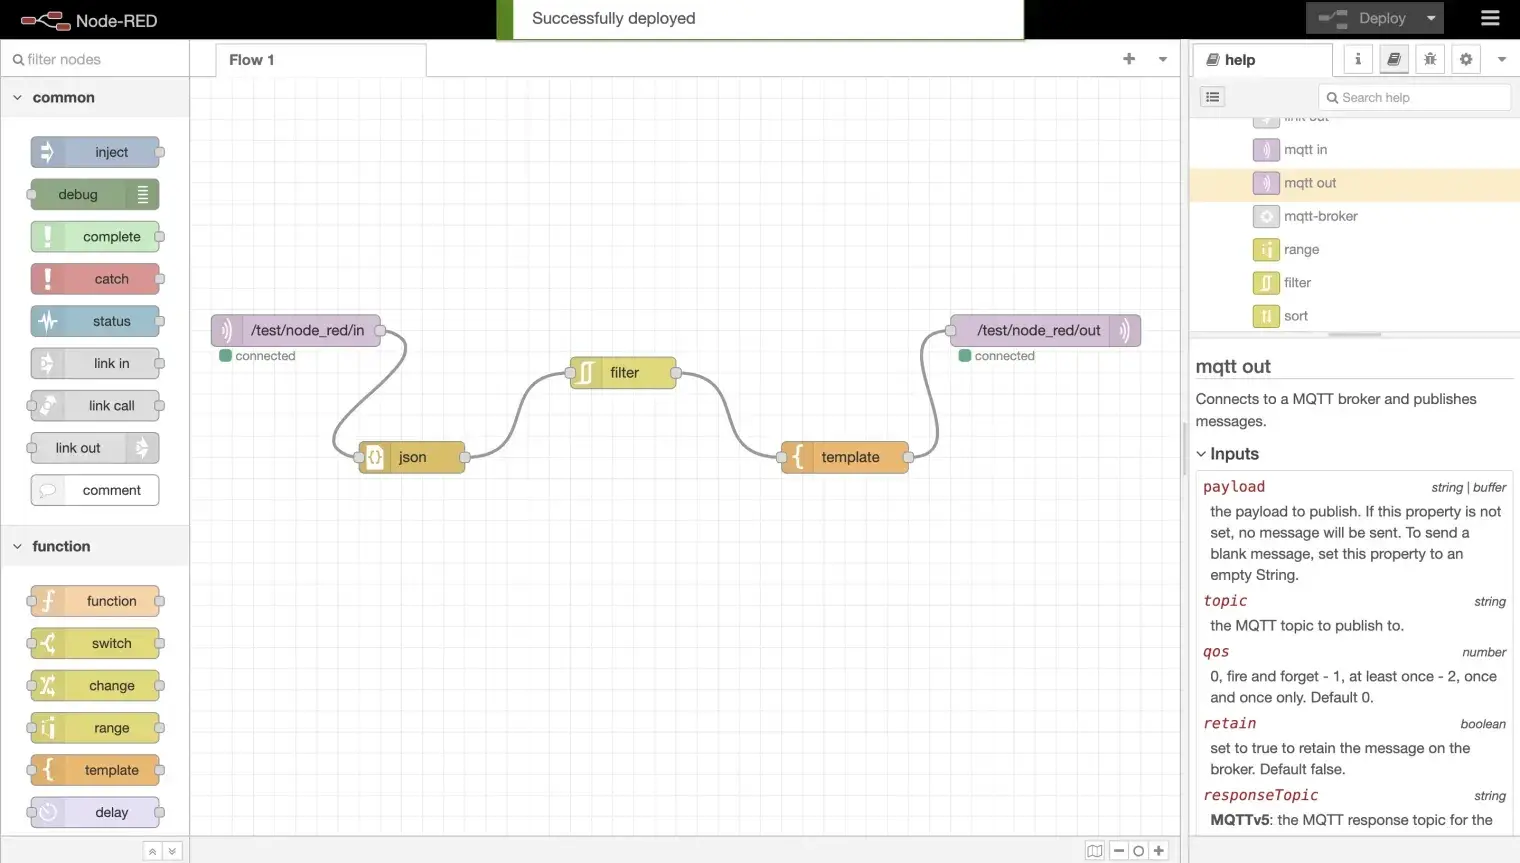Open the information panel icon
The height and width of the screenshot is (863, 1520).
(1357, 59)
